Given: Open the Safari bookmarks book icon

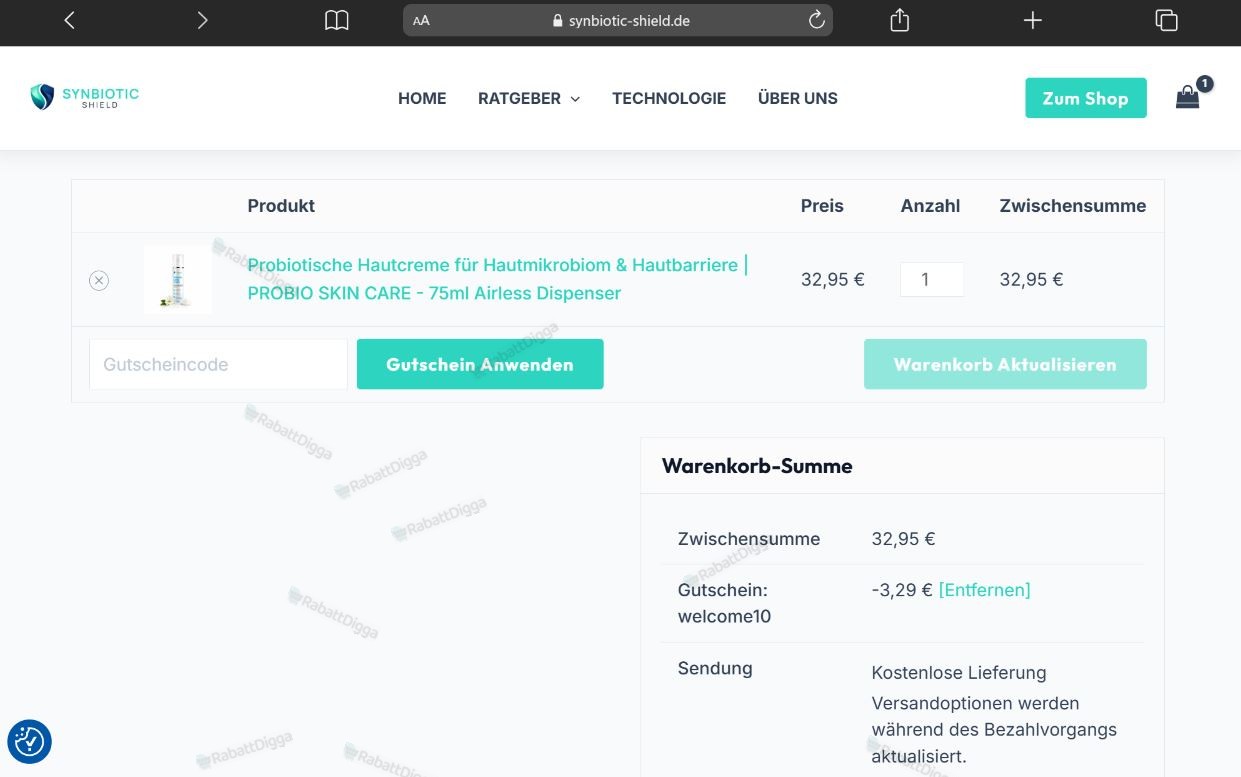Looking at the screenshot, I should point(337,21).
